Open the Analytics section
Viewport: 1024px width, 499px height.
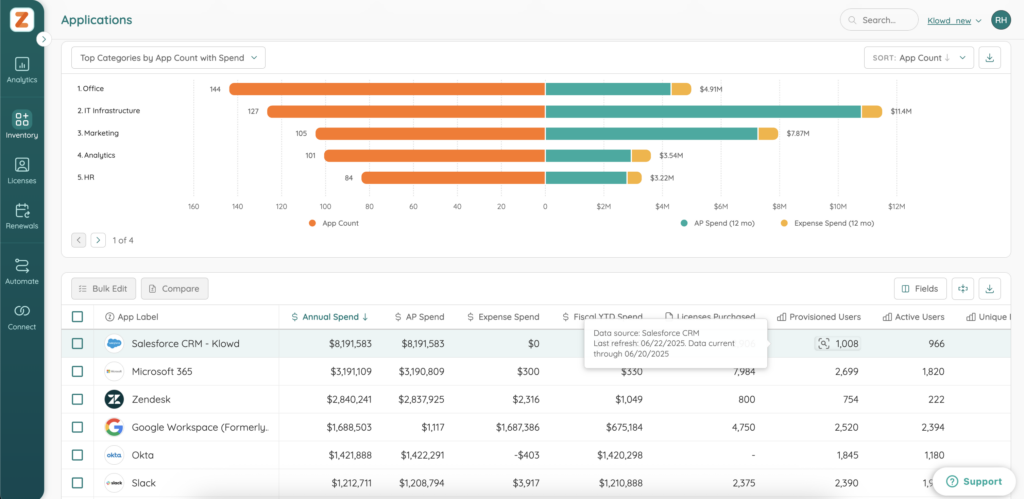22,71
